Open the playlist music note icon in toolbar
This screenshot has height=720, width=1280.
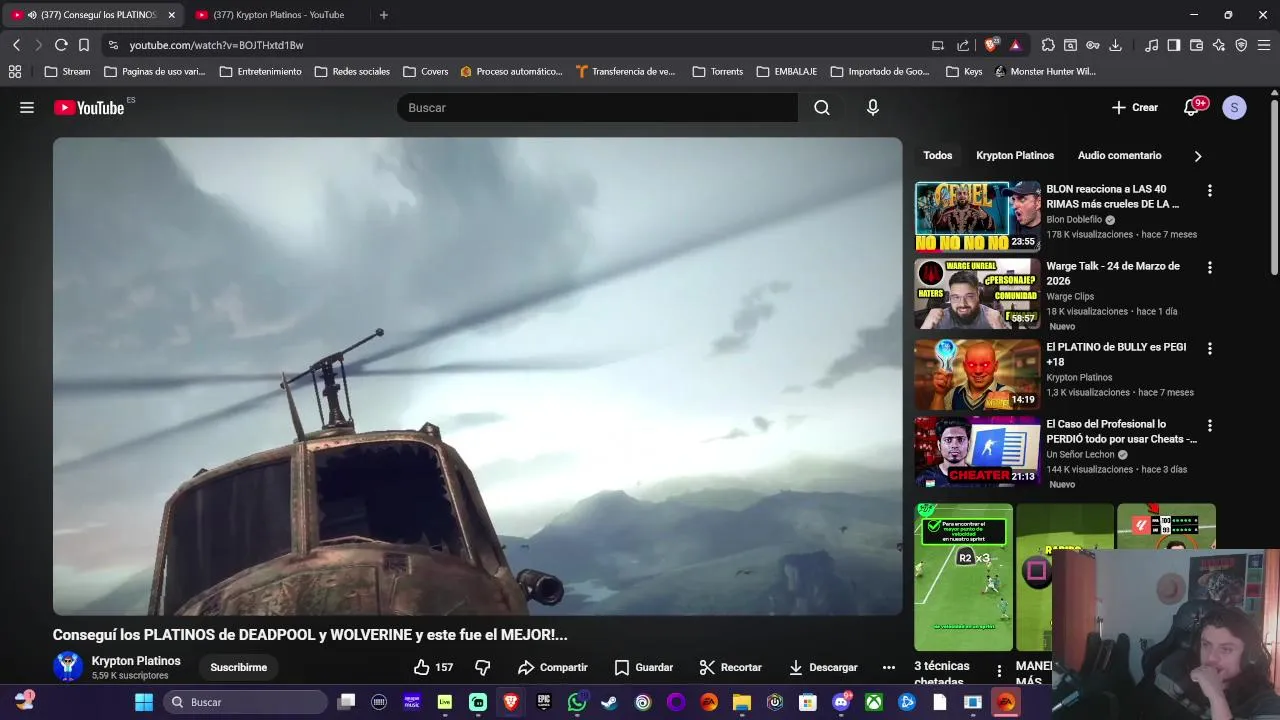tap(1152, 45)
